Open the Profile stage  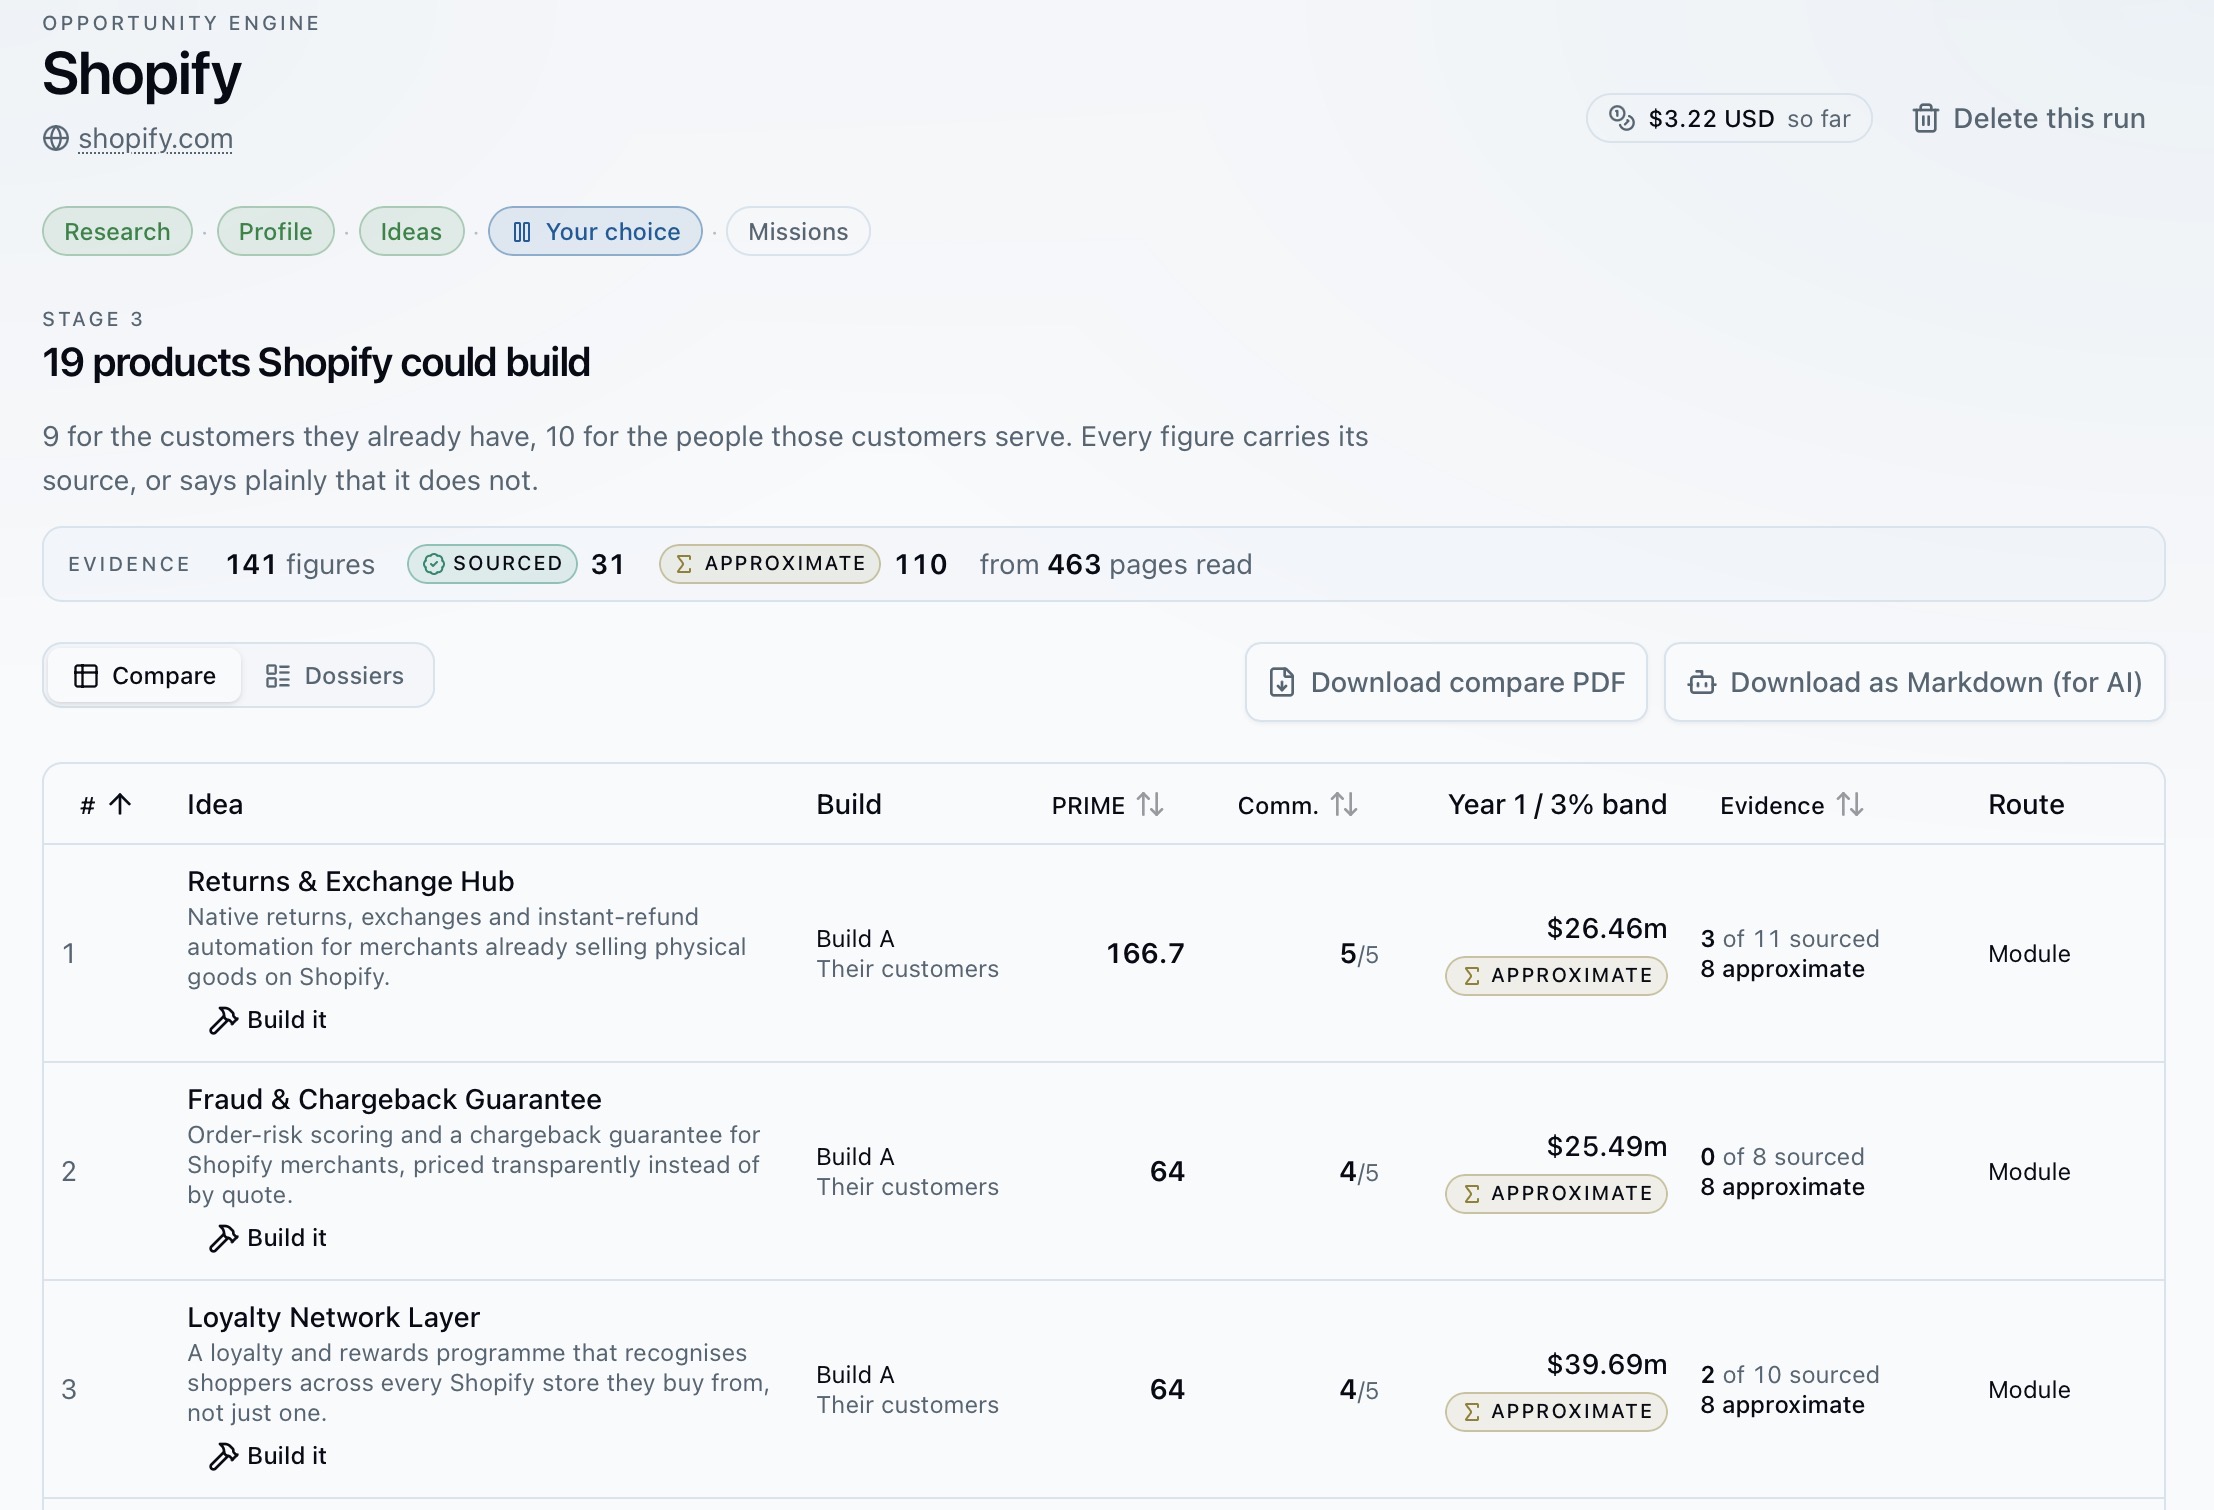[275, 232]
